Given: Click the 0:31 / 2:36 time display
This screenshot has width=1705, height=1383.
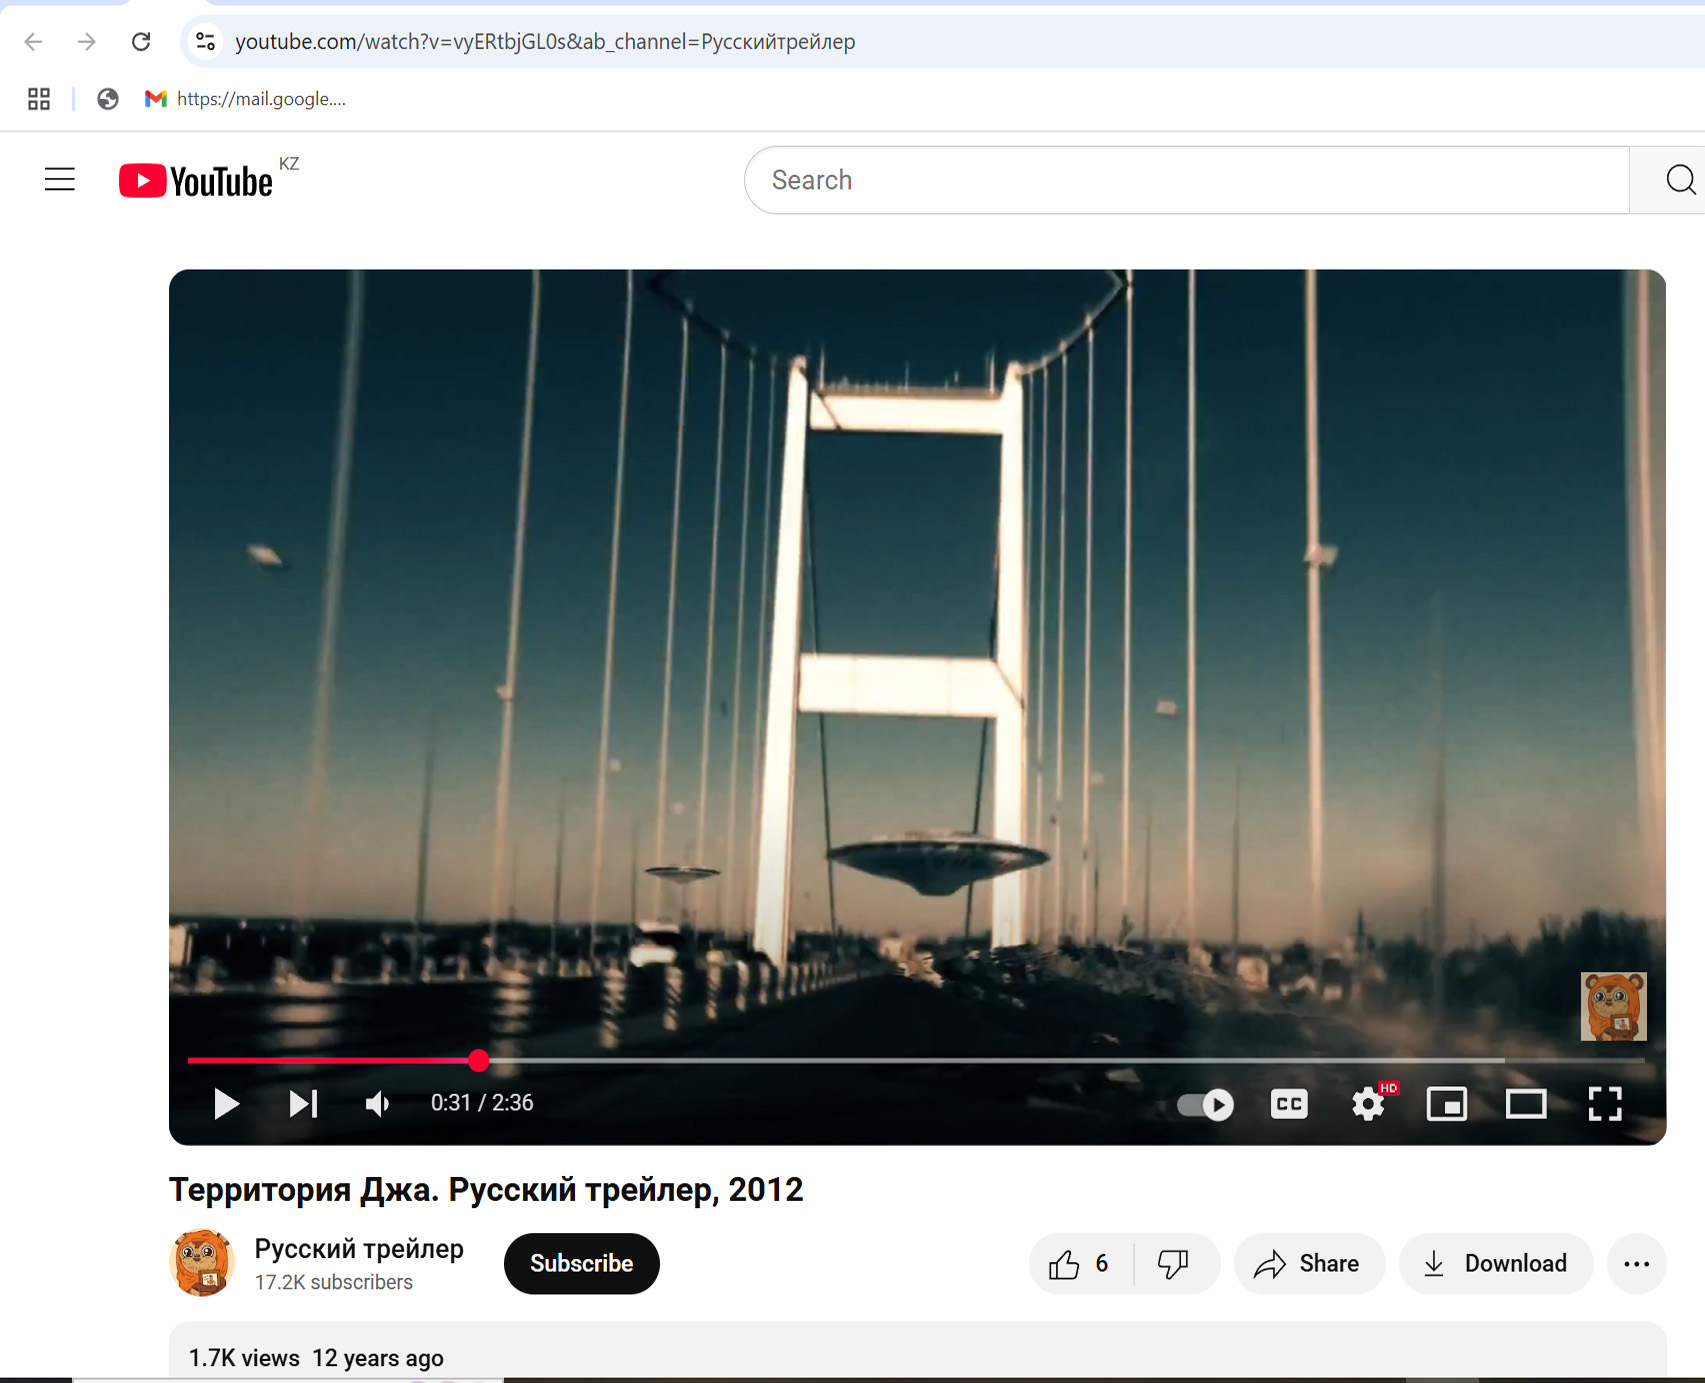Looking at the screenshot, I should [482, 1103].
